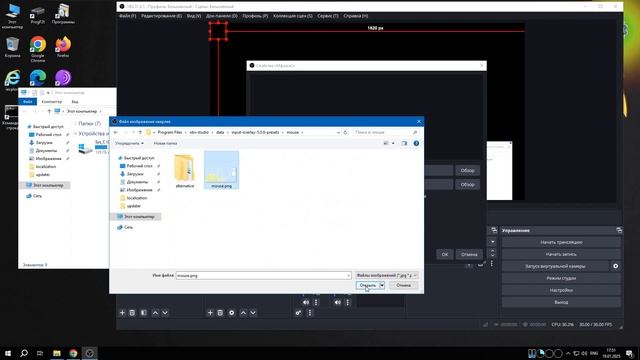Click the blue help icon in dialog

click(416, 143)
